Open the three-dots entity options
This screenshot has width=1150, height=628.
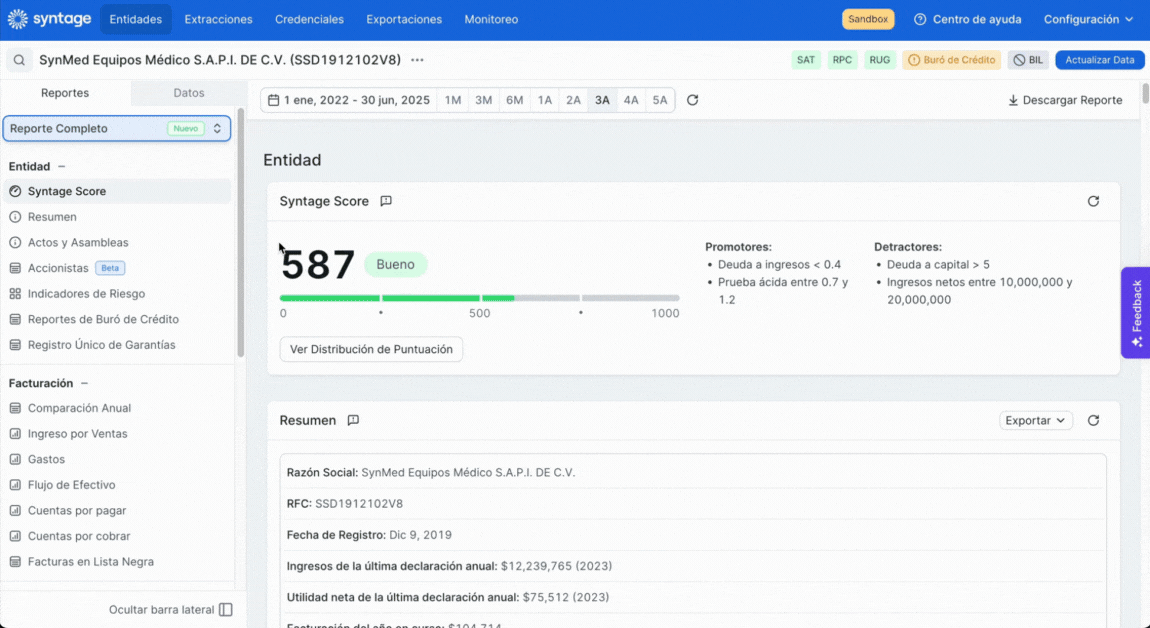point(417,60)
